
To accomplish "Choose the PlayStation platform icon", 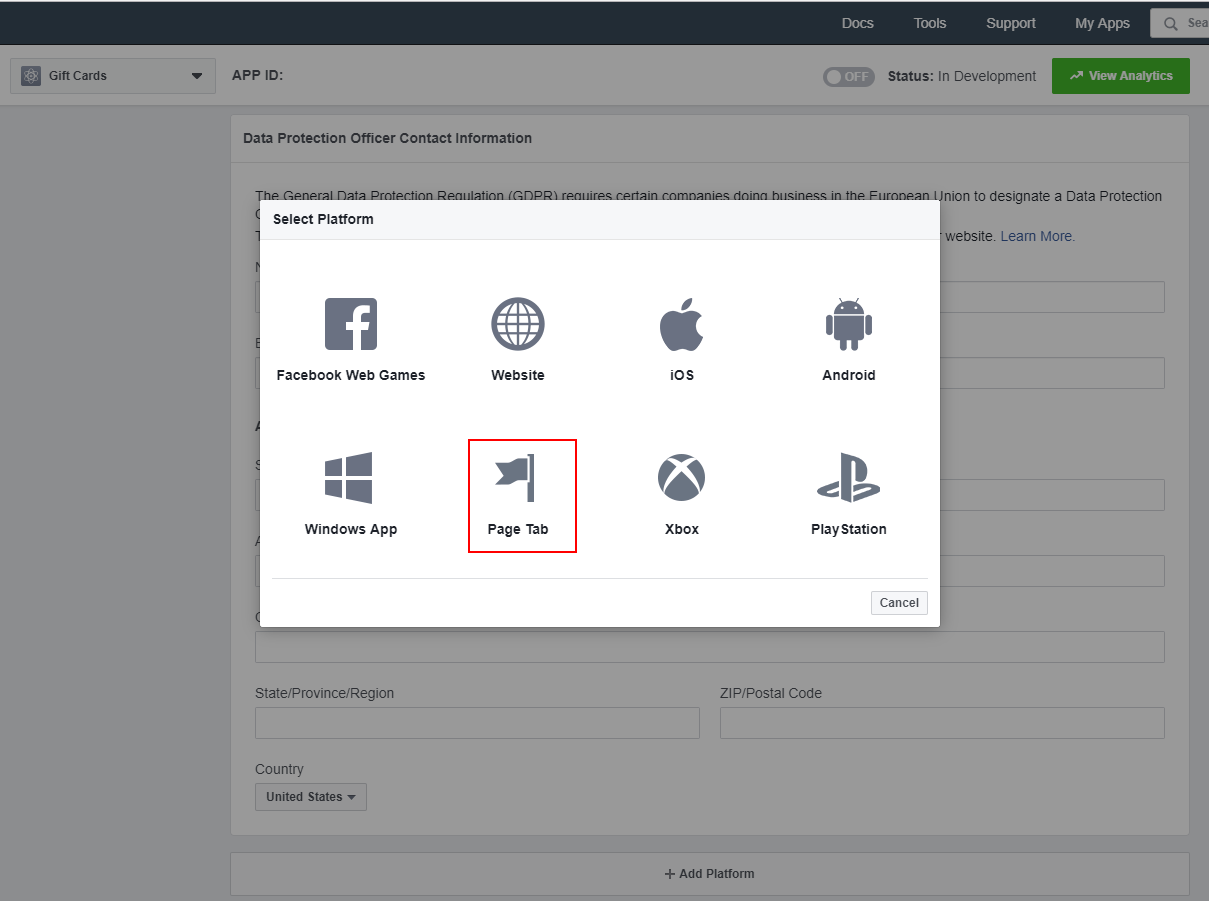I will (x=848, y=478).
